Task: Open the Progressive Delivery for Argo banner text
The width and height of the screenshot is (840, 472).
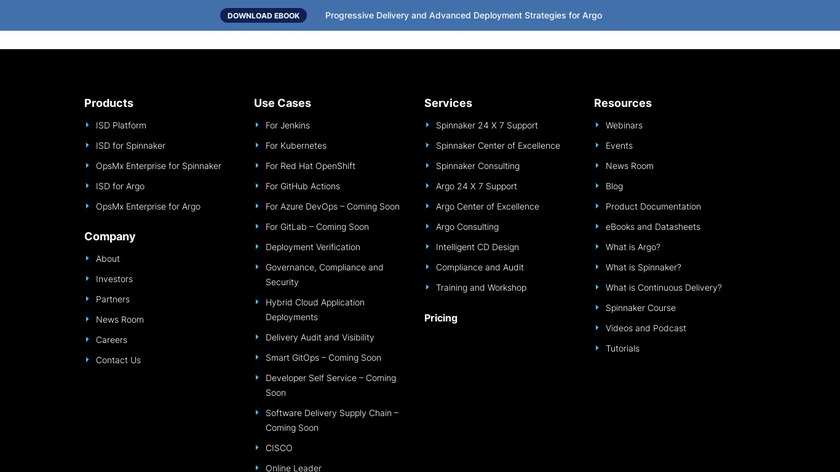Action: (x=463, y=16)
